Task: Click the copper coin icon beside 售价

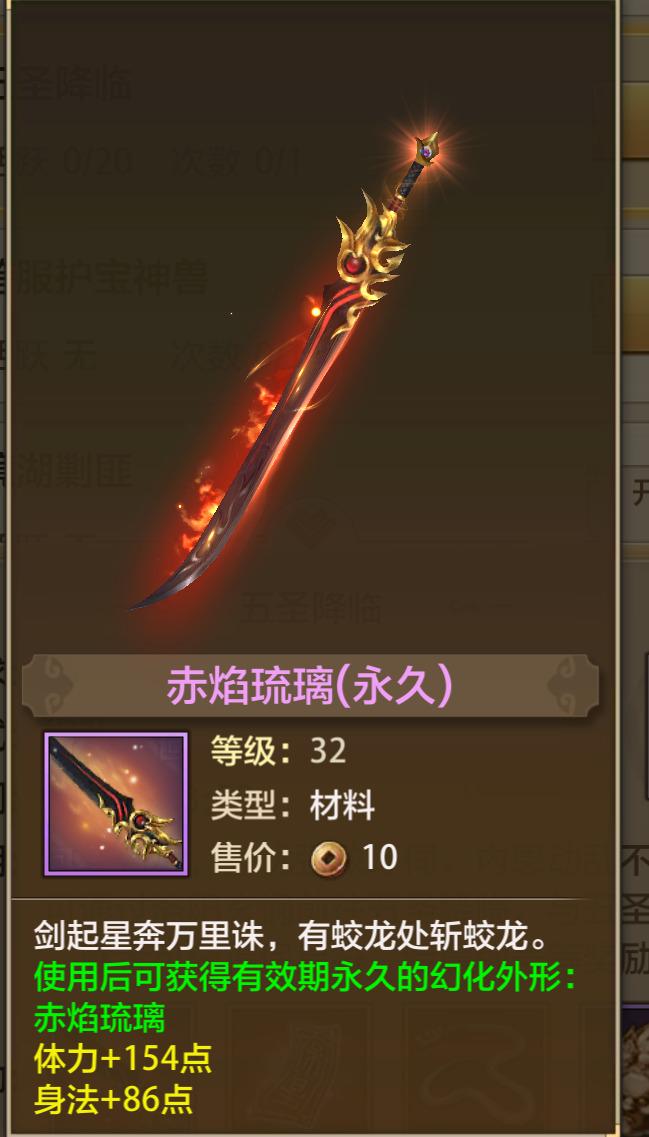Action: [328, 859]
